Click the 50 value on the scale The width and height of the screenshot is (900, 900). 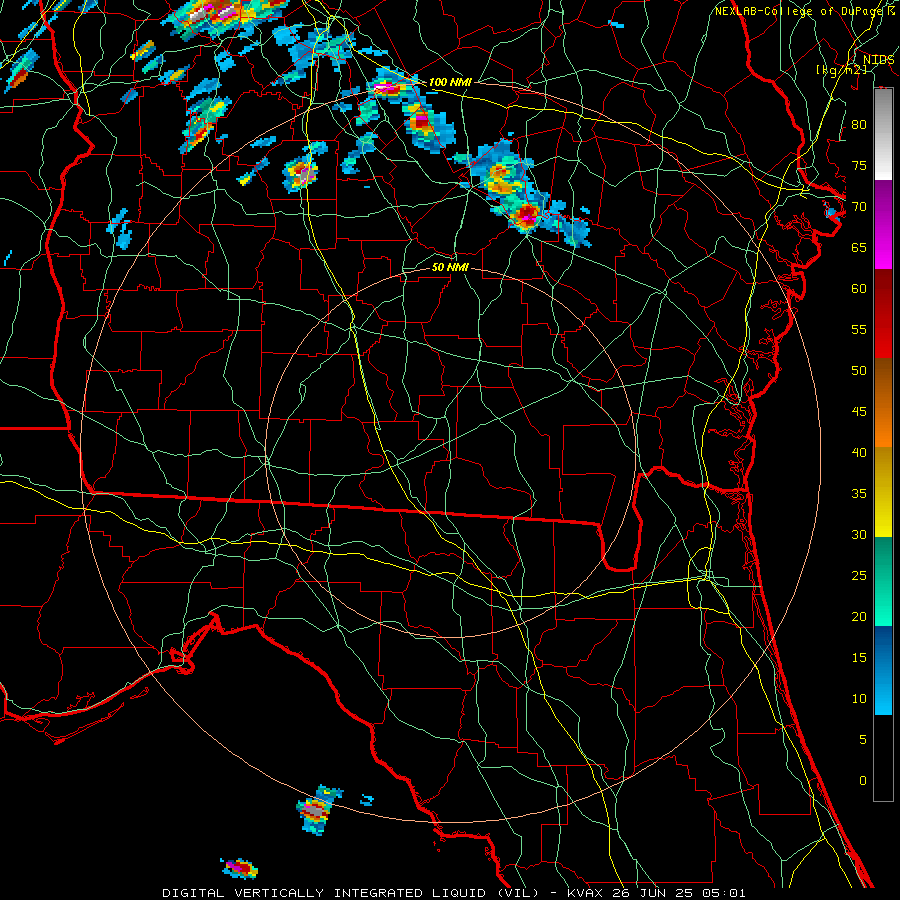tap(859, 370)
